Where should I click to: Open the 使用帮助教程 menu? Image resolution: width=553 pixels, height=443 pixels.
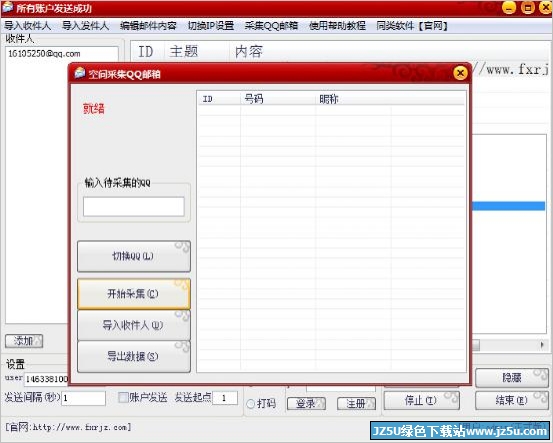pyautogui.click(x=337, y=26)
